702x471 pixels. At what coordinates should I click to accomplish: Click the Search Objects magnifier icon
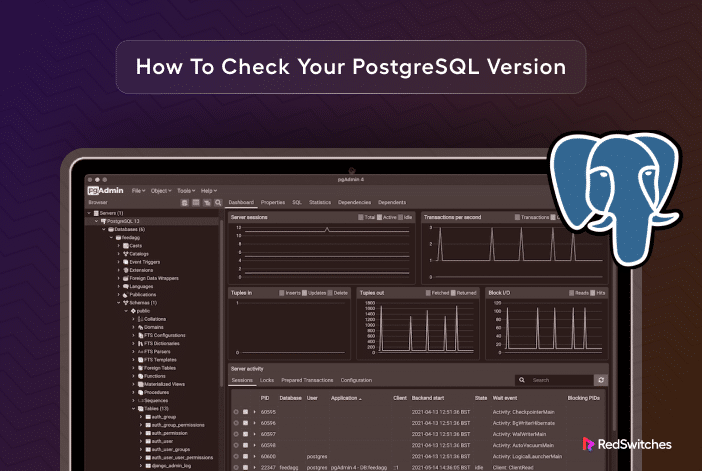(x=218, y=203)
